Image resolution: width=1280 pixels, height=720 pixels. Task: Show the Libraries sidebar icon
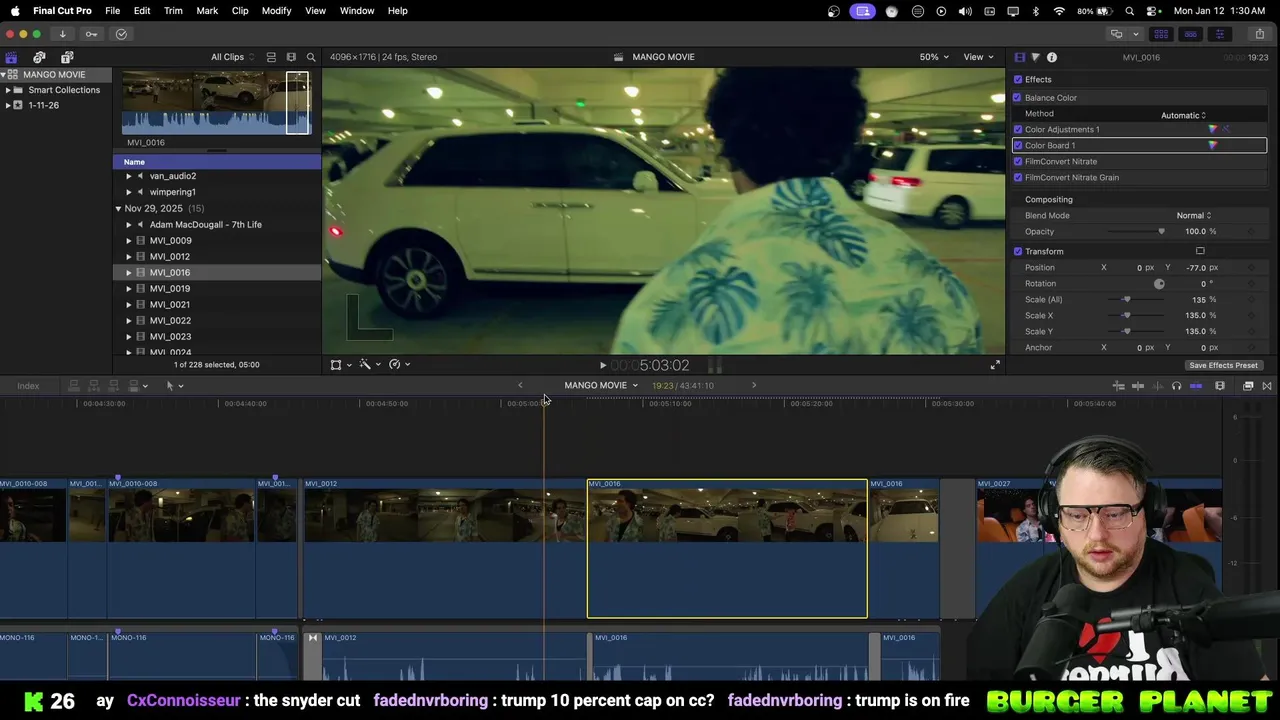click(11, 57)
